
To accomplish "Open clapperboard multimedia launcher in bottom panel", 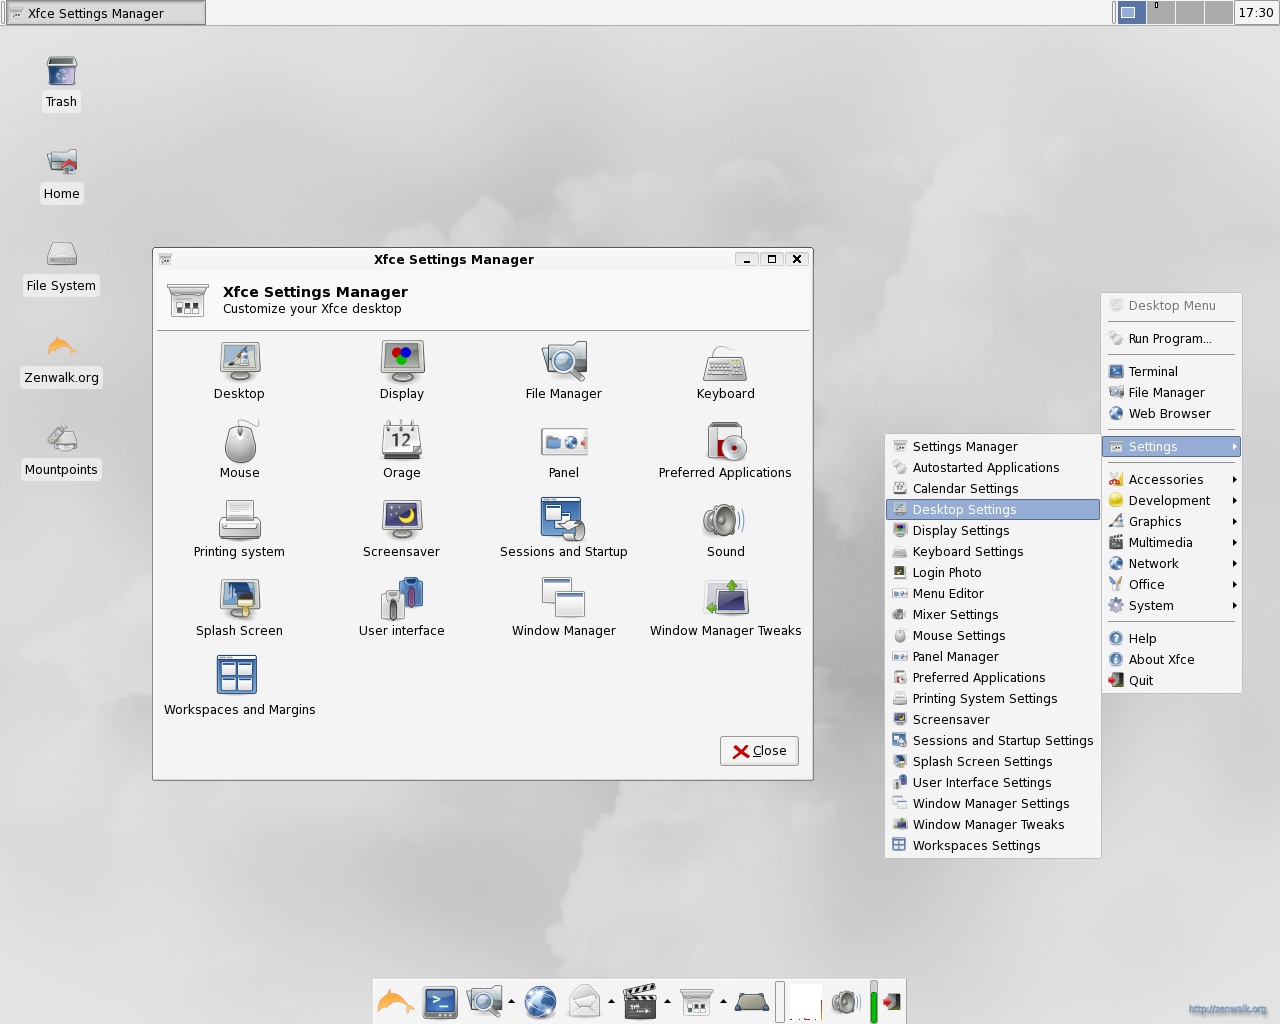I will pyautogui.click(x=640, y=1002).
